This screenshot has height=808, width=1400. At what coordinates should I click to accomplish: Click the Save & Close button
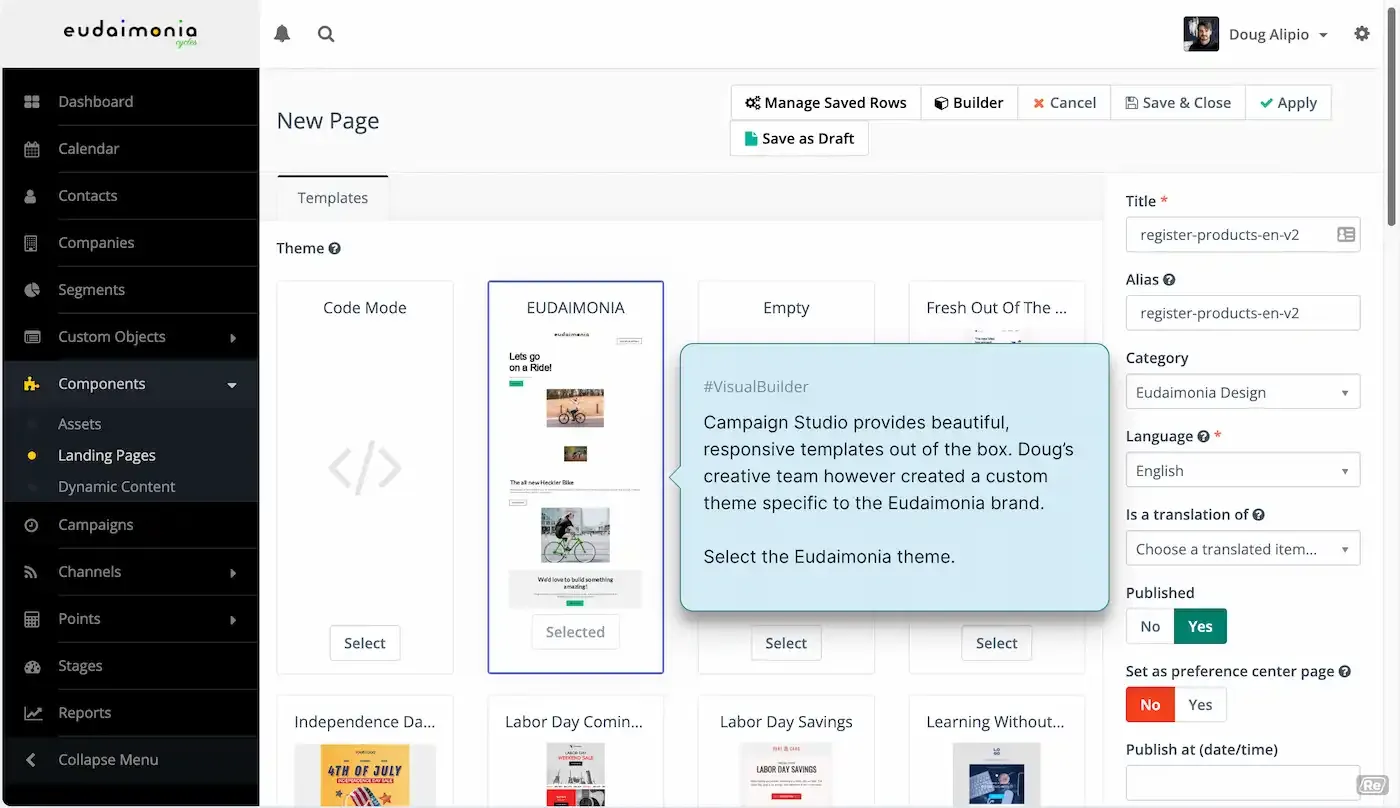pos(1178,103)
